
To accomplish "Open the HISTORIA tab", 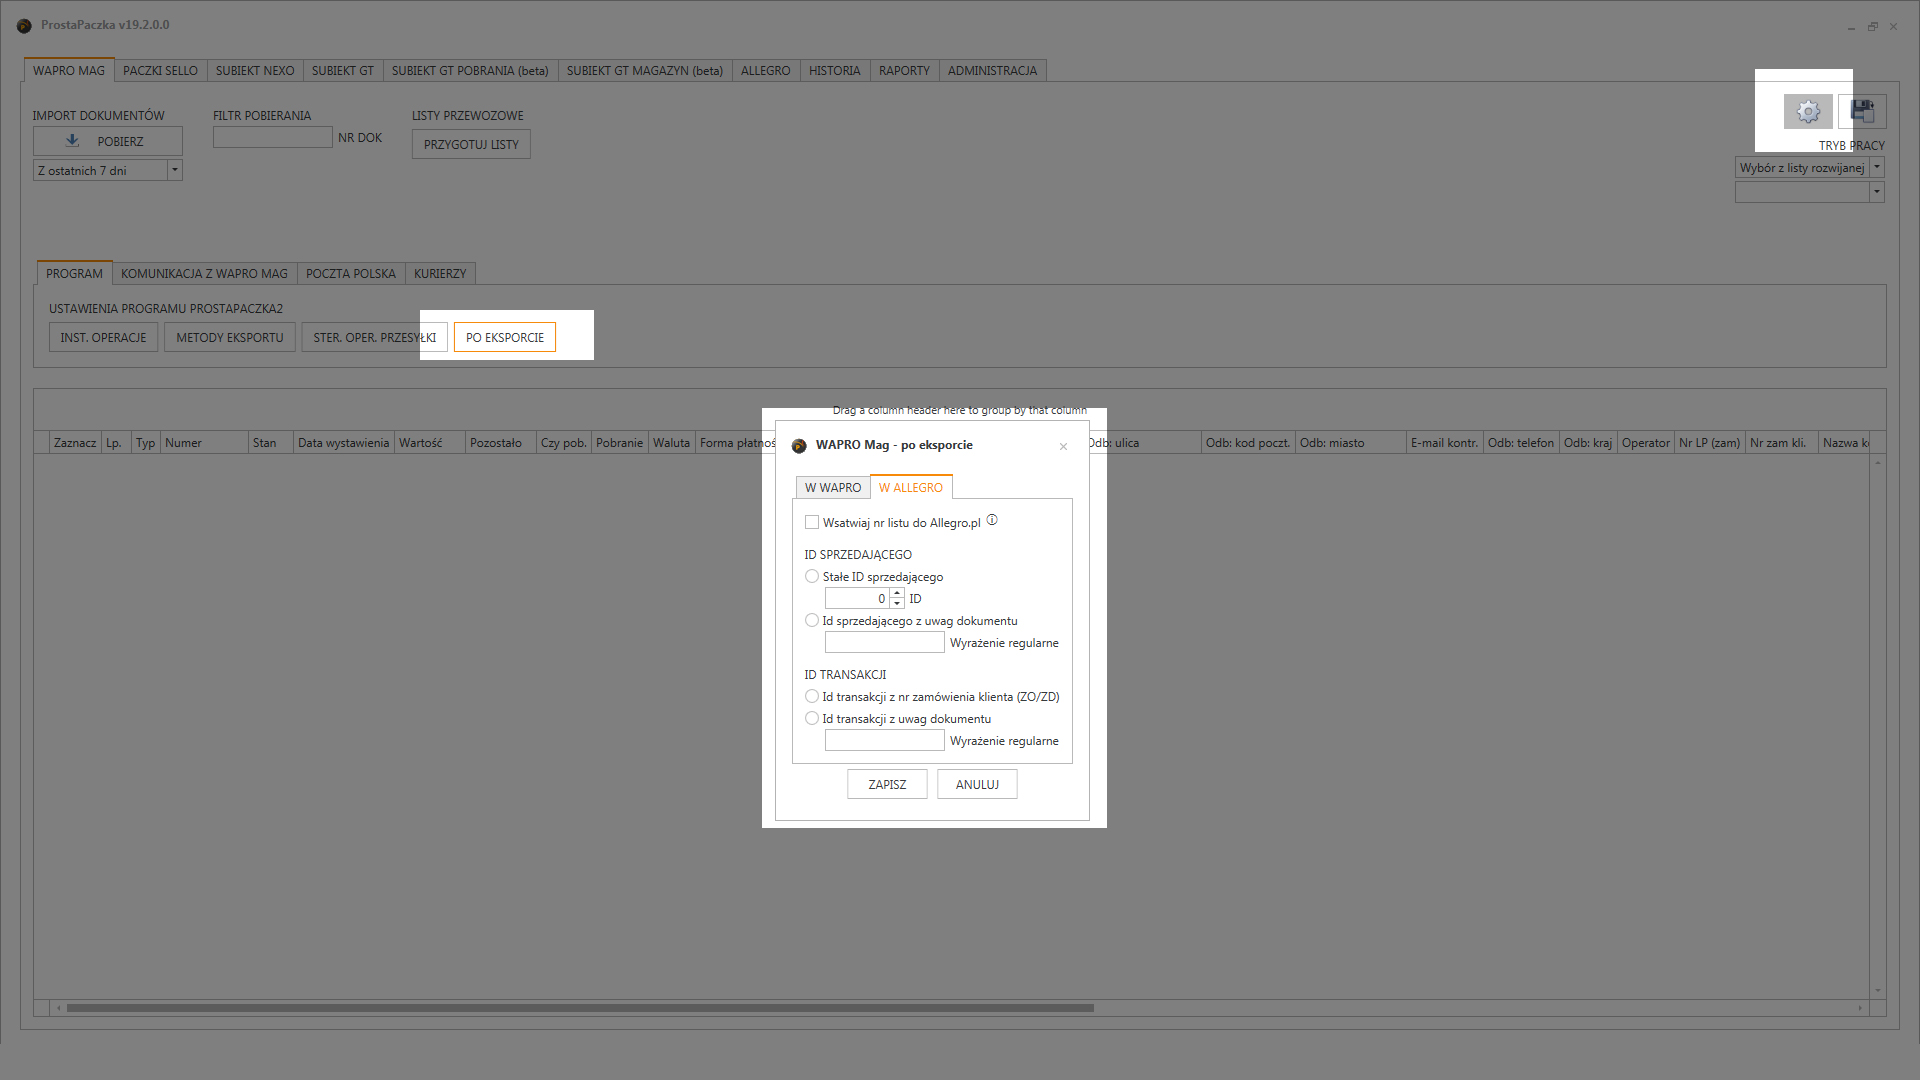I will [x=835, y=71].
